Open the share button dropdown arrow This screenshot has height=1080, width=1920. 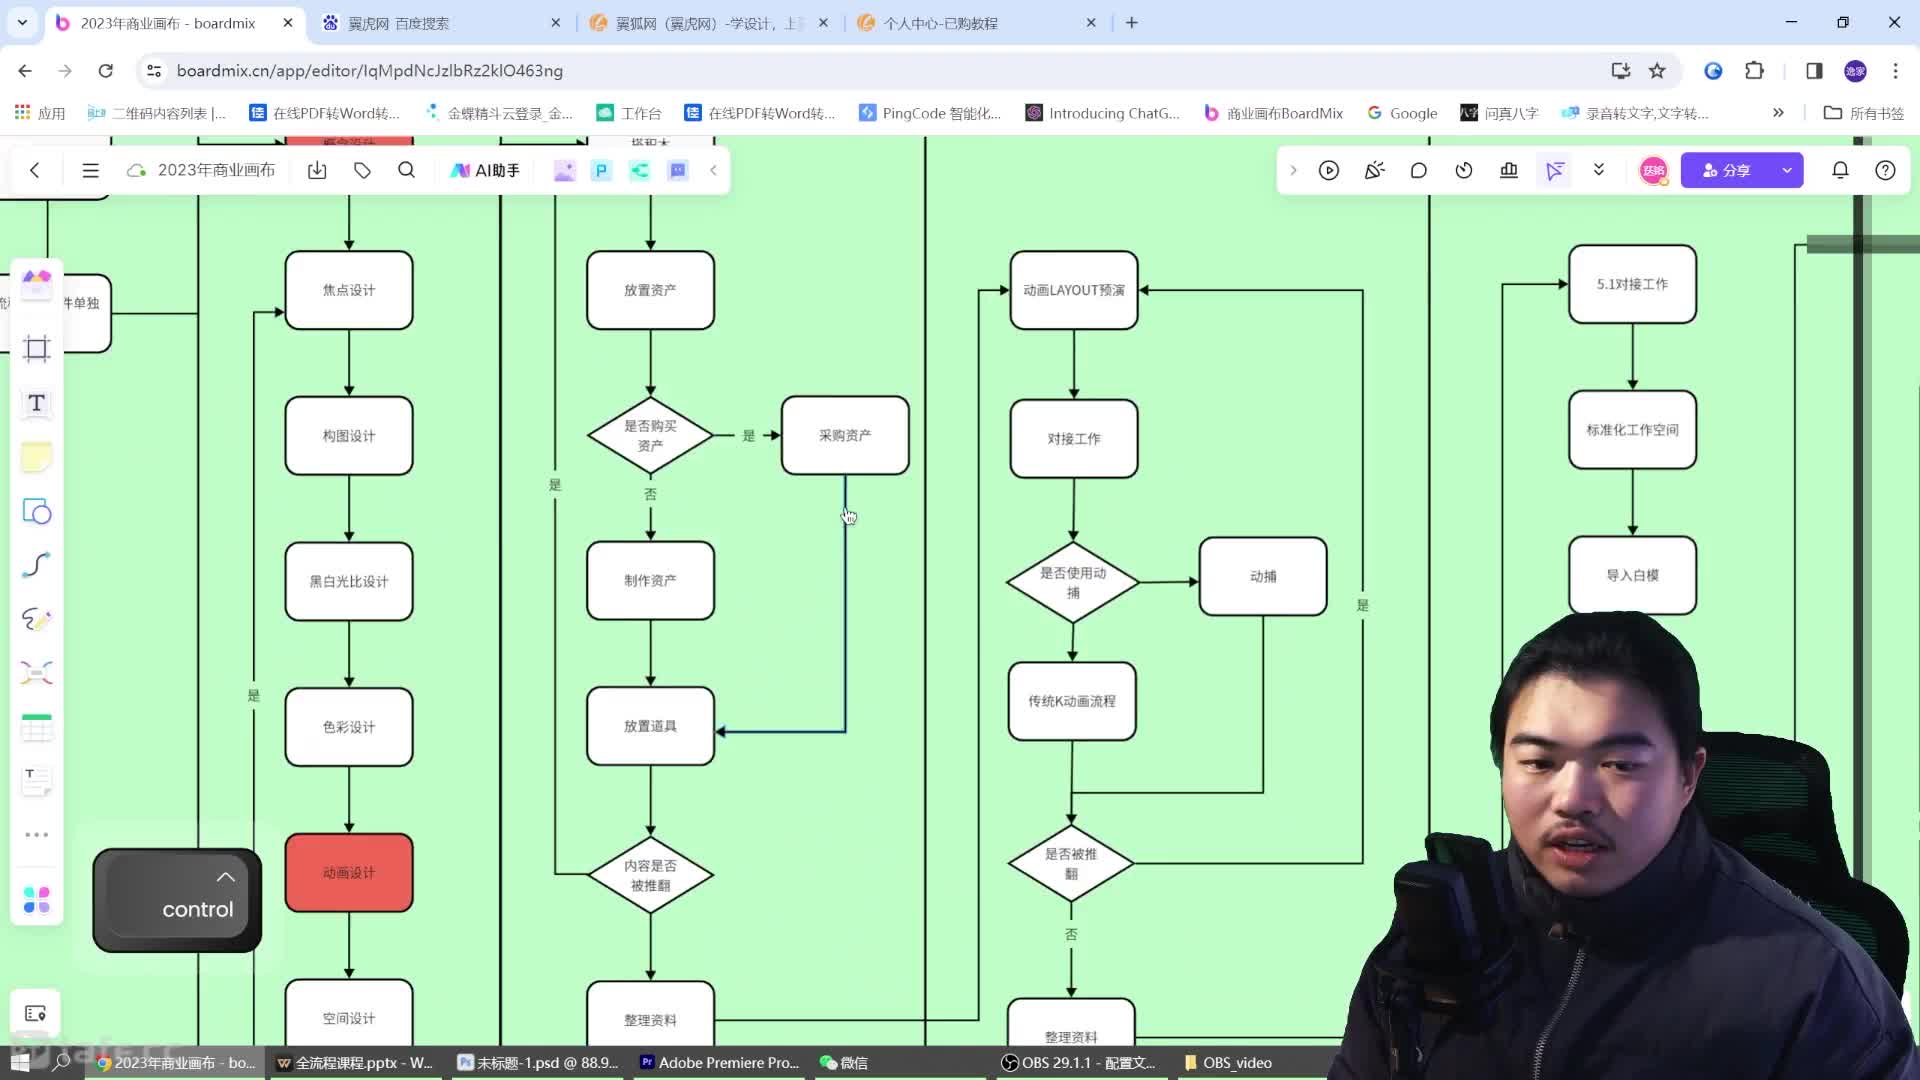click(x=1787, y=170)
